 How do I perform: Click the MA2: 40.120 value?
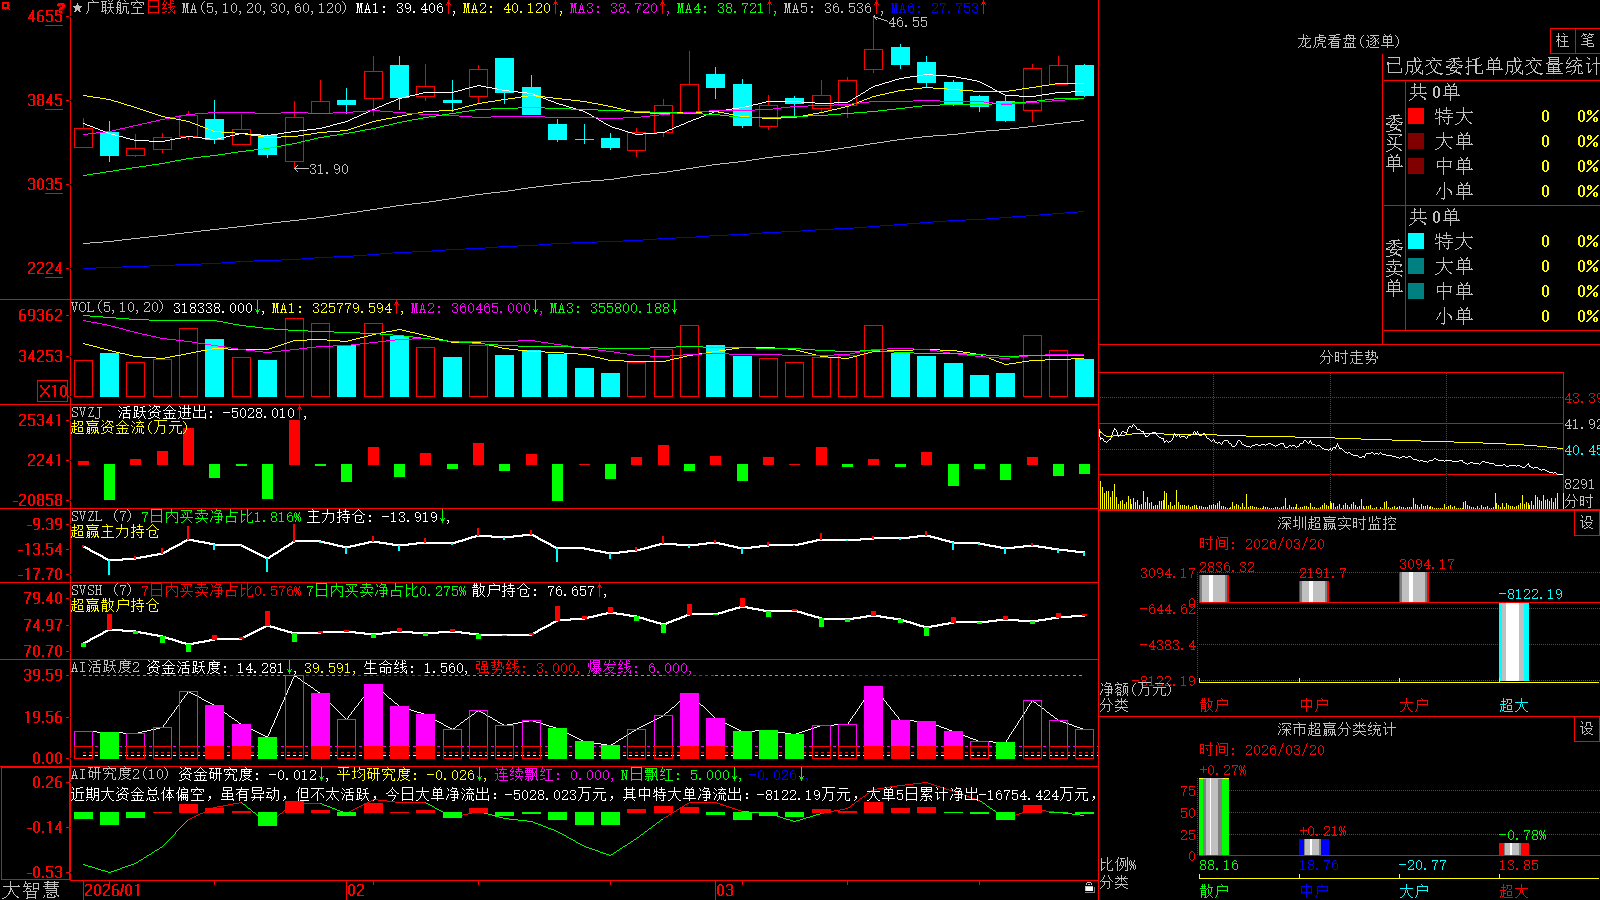point(507,8)
